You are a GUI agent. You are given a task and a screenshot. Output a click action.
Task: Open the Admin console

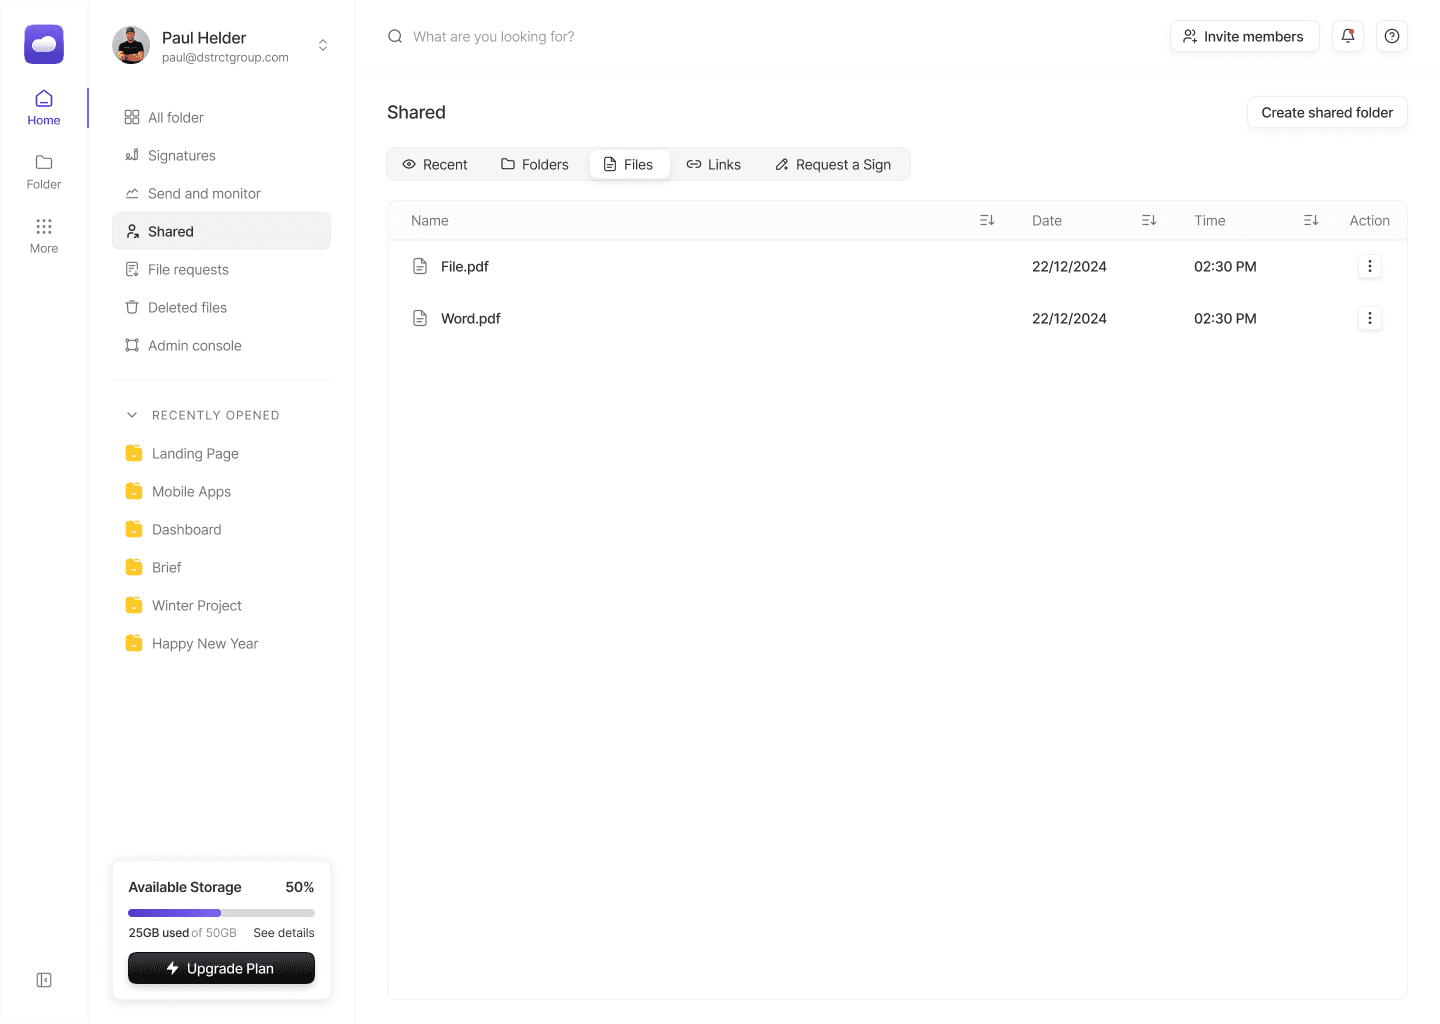point(221,345)
